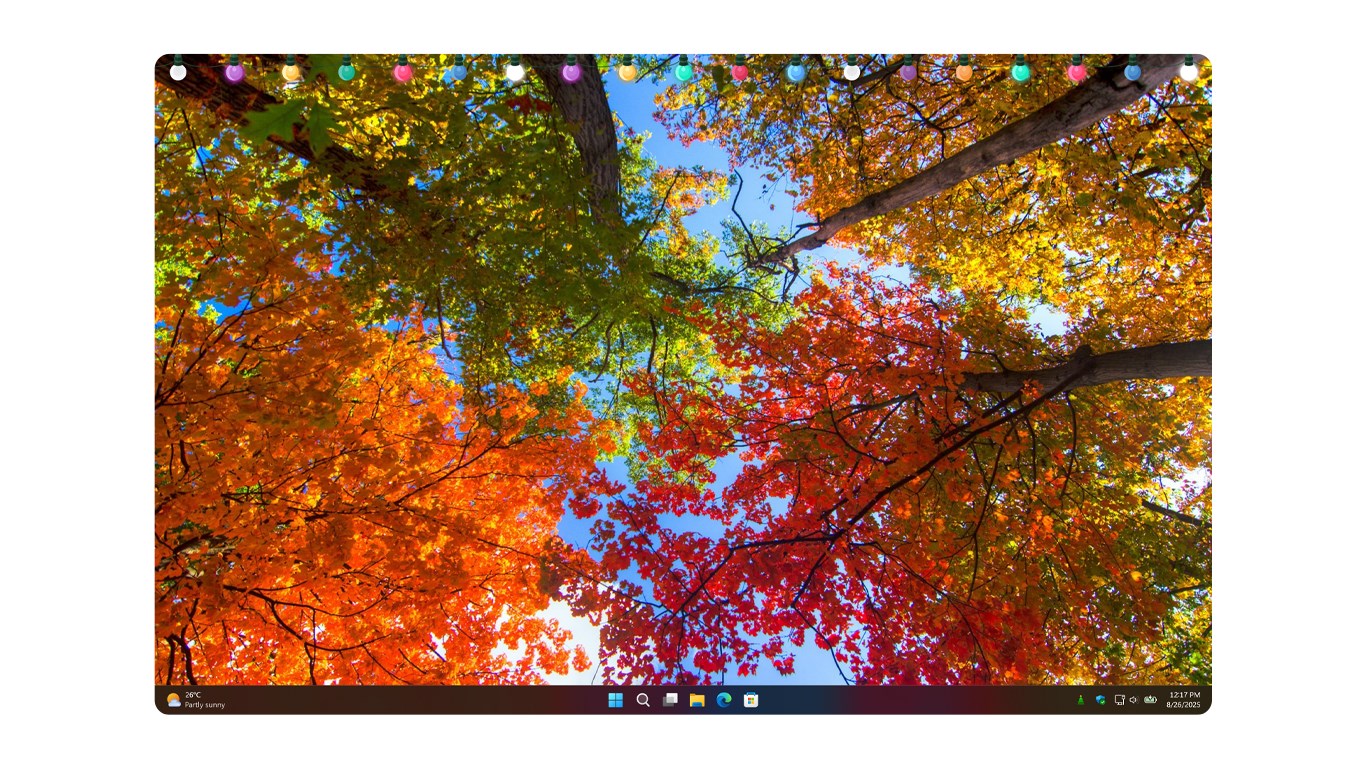Screen dimensions: 1366x768
Task: Select the purple bulb on the light string
Action: [x=572, y=72]
